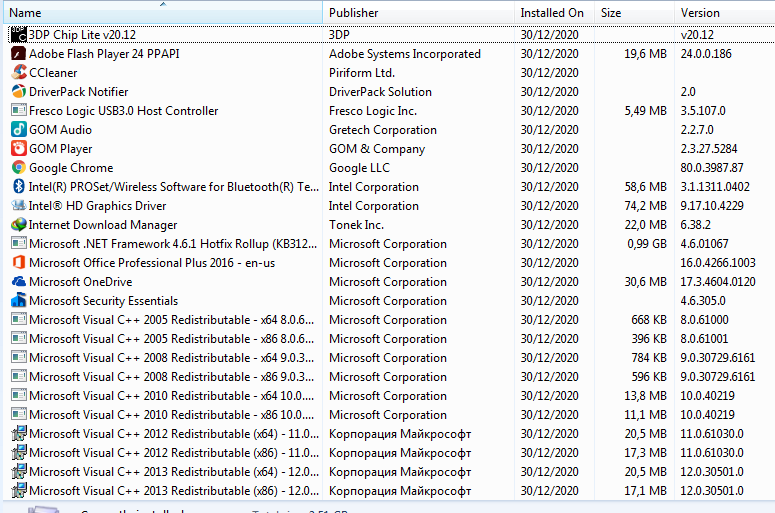Click the 3DP Chip Lite program icon
This screenshot has width=775, height=513.
[19, 35]
